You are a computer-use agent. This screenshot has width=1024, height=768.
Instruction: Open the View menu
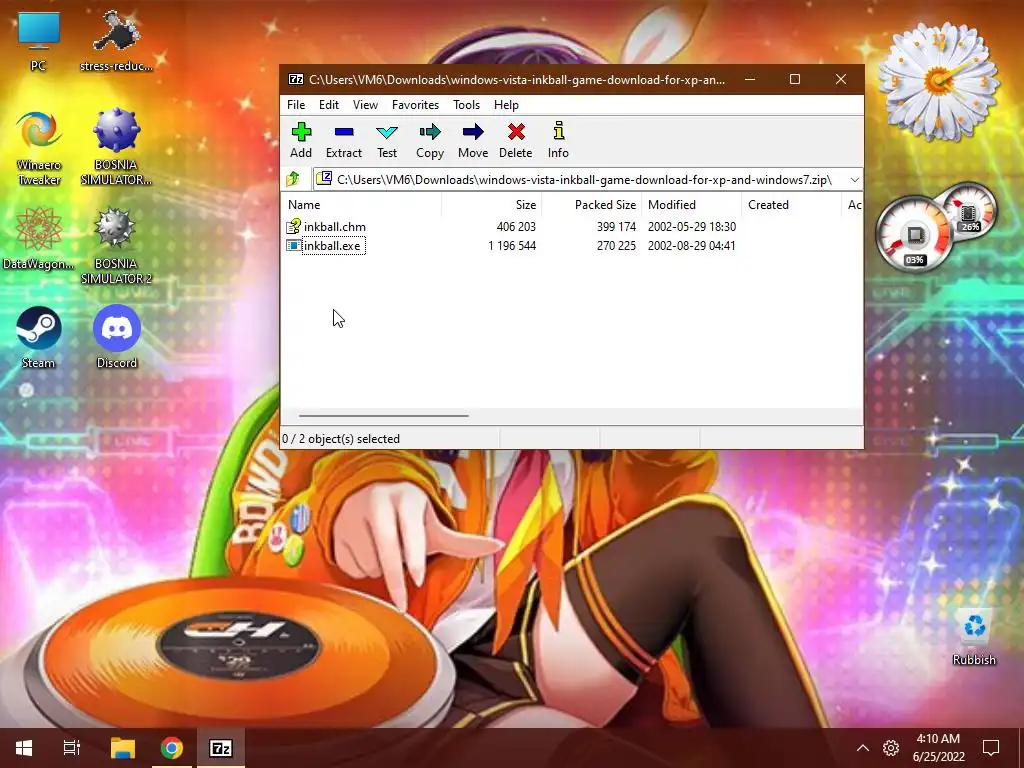365,104
